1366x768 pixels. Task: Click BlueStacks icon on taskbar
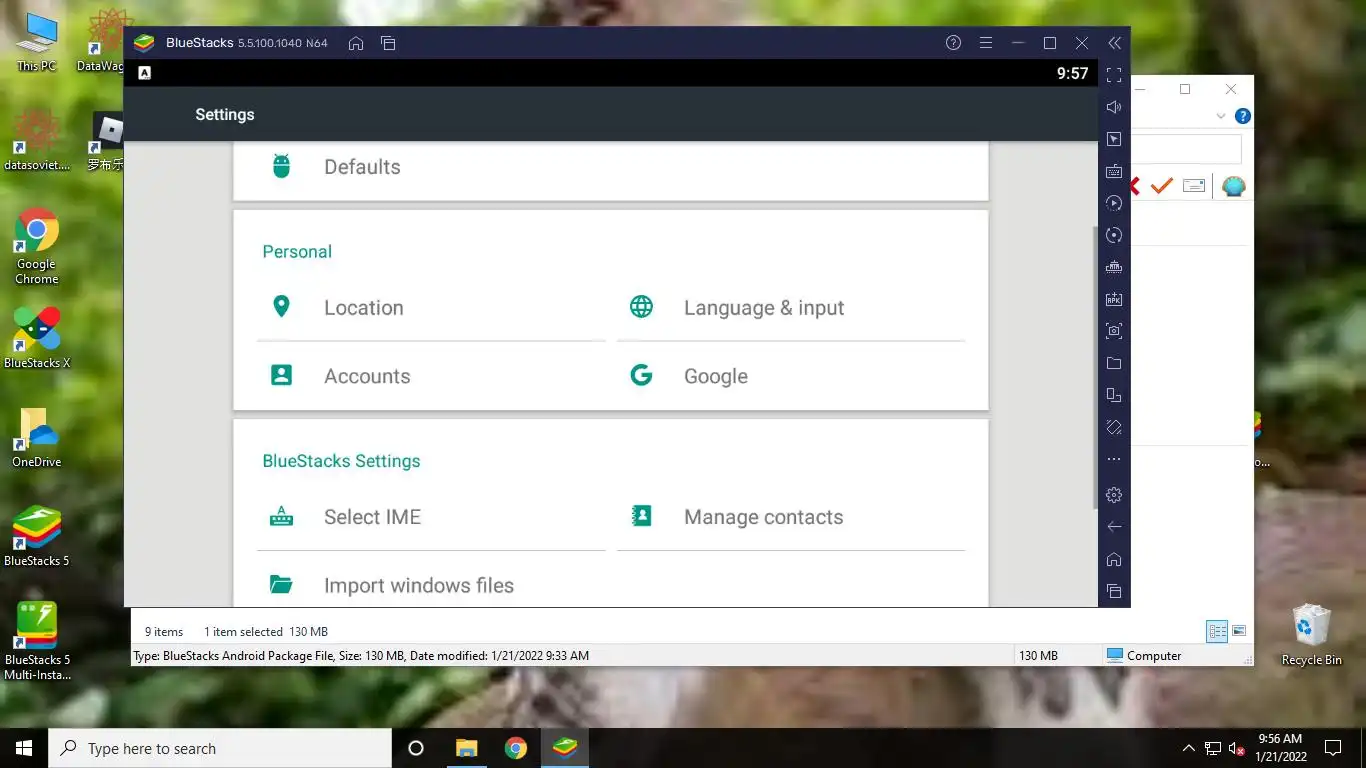pos(565,748)
